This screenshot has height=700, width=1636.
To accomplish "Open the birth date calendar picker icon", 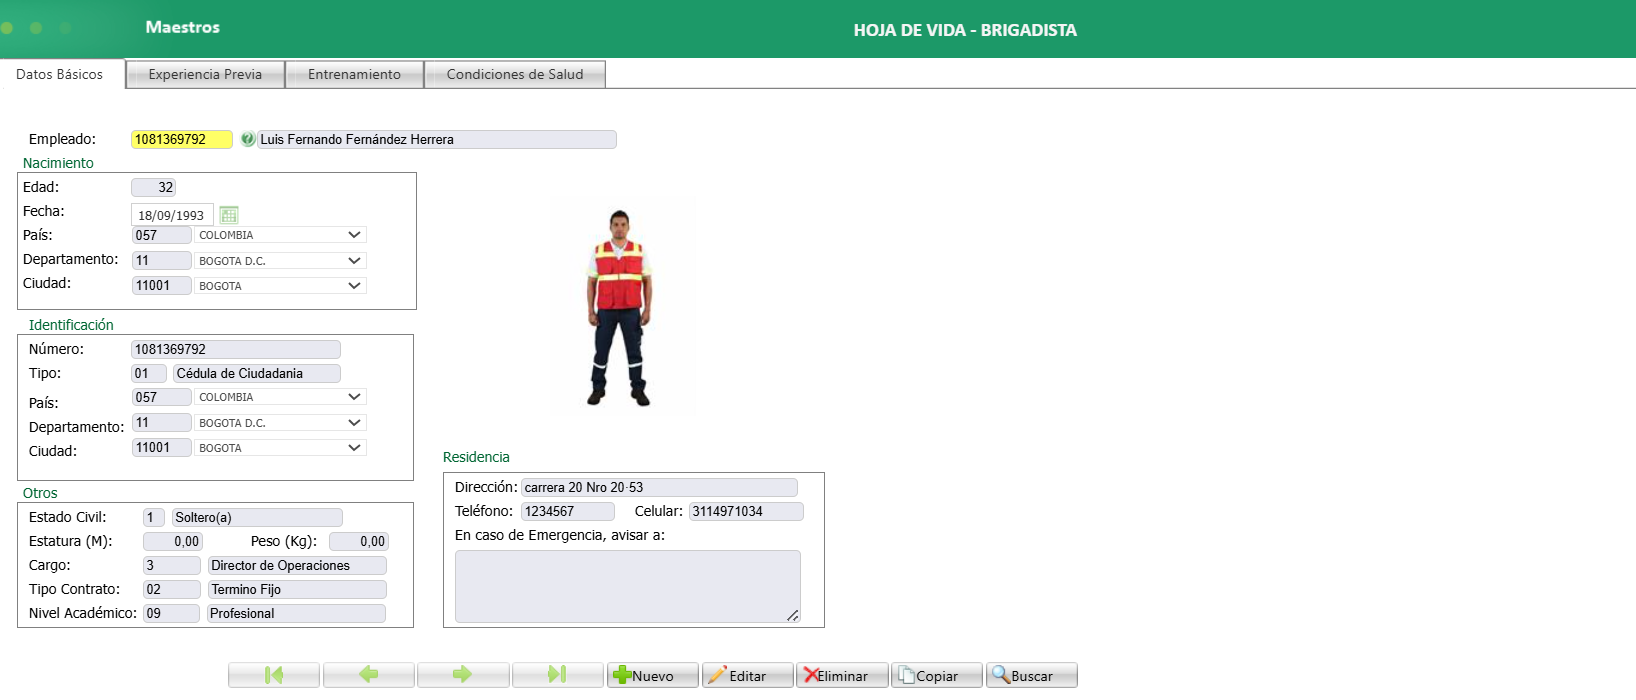I will pos(229,215).
